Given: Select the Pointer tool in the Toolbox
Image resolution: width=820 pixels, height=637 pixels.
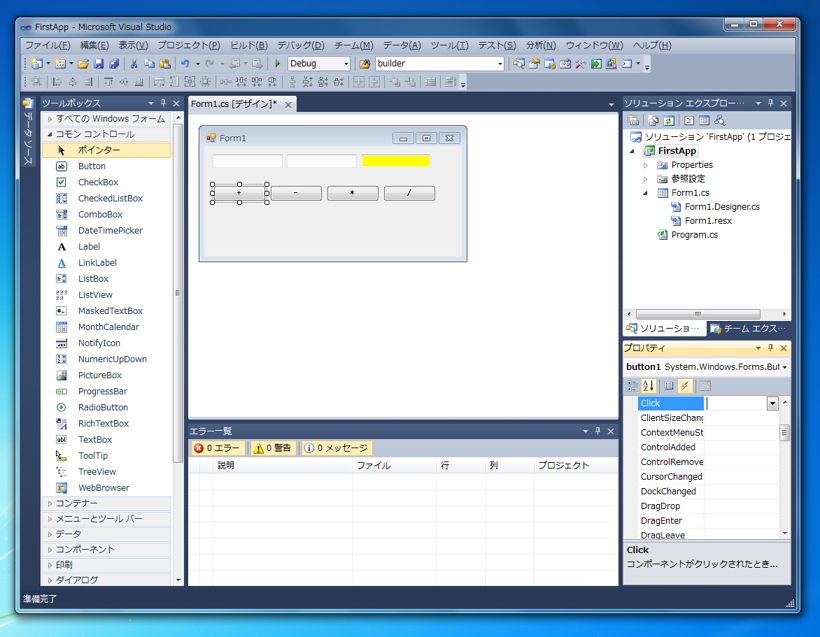Looking at the screenshot, I should [75, 150].
